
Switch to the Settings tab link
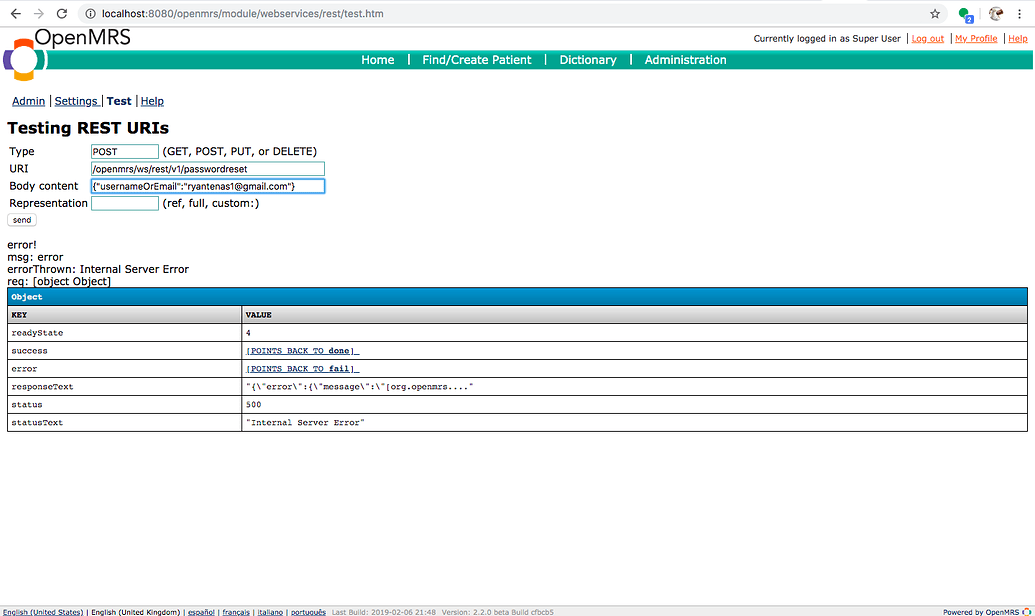(x=76, y=101)
